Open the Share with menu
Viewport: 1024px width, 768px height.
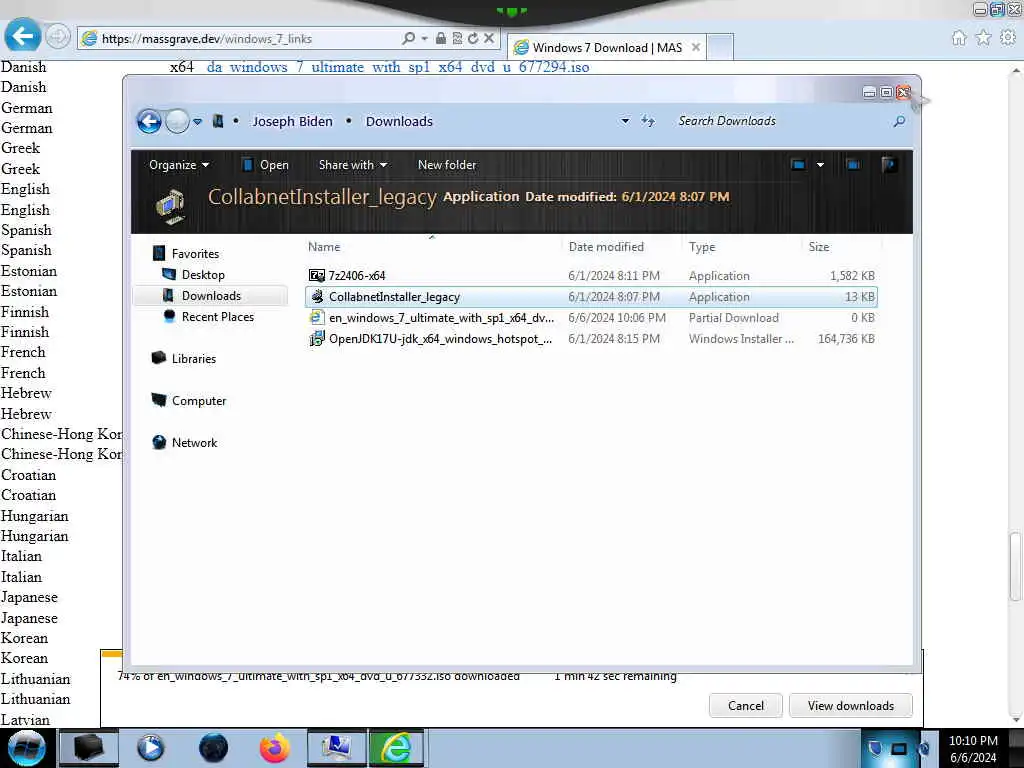pos(353,165)
